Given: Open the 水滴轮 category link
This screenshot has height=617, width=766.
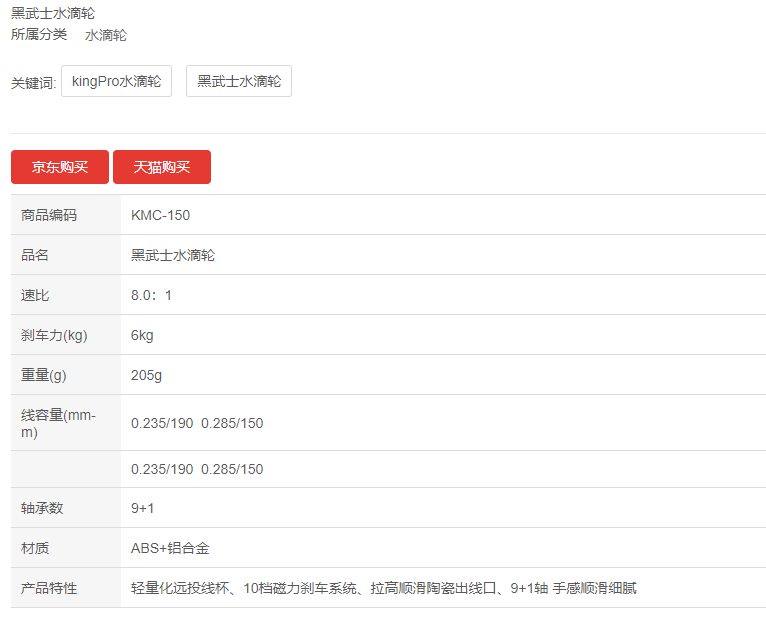Looking at the screenshot, I should click(x=106, y=35).
